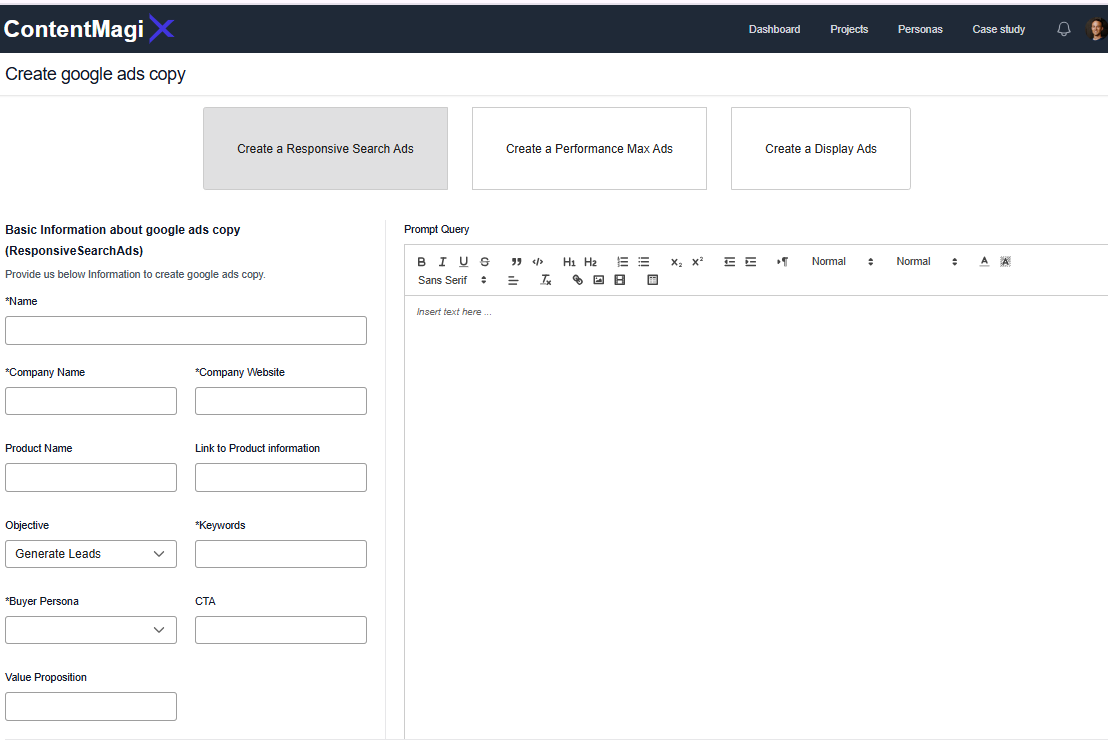Apply Heading 1 style
This screenshot has width=1108, height=747.
tap(569, 261)
